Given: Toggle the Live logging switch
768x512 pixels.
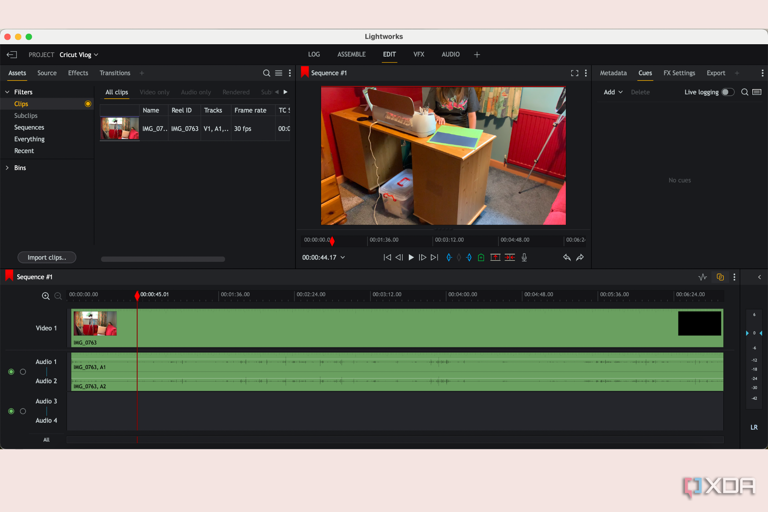Looking at the screenshot, I should pos(728,92).
